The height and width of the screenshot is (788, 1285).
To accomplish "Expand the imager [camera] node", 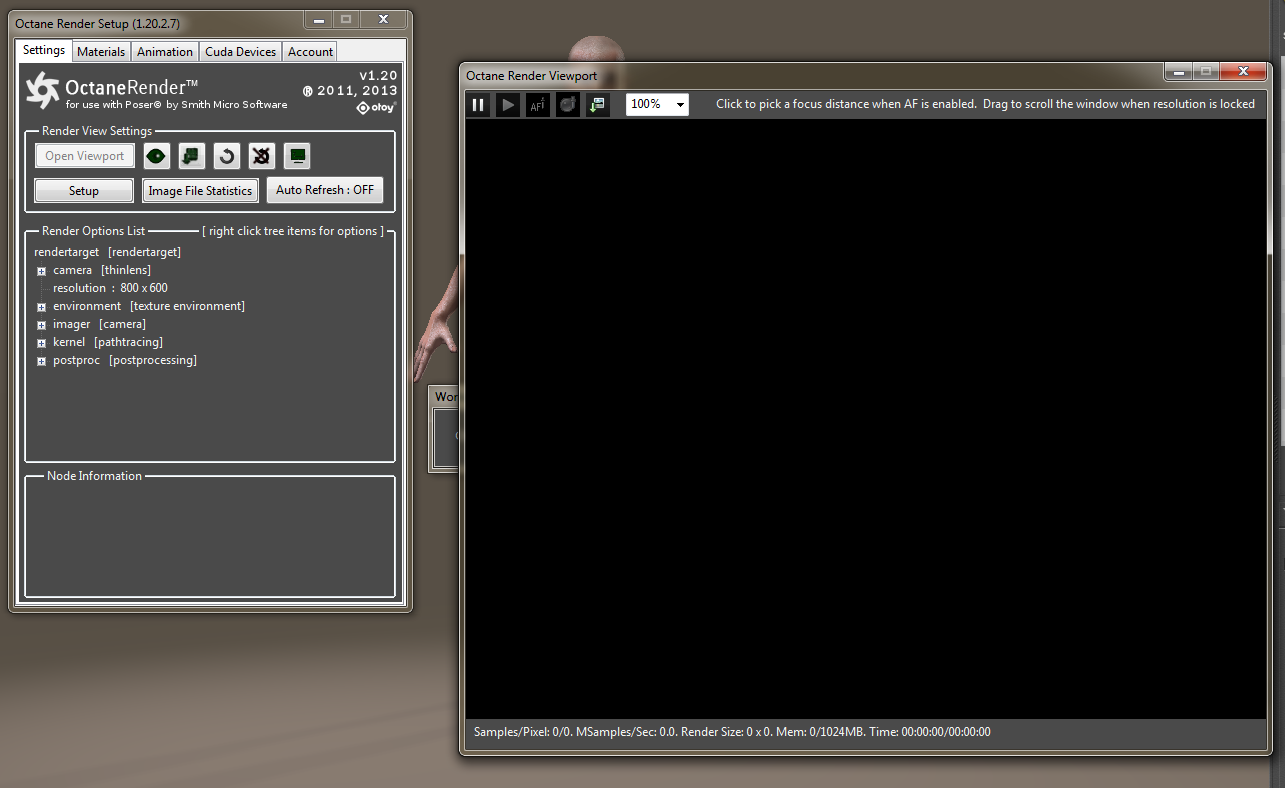I will pos(42,325).
